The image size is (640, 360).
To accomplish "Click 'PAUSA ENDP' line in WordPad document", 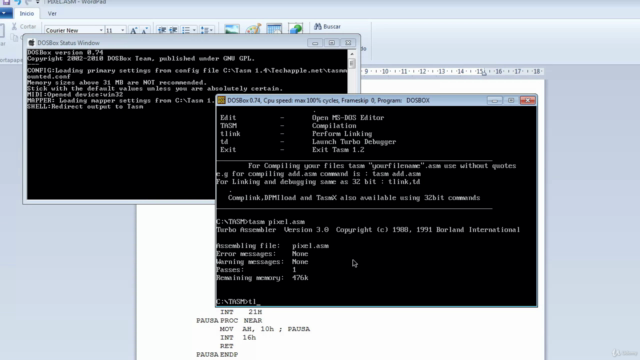I will pos(217,355).
